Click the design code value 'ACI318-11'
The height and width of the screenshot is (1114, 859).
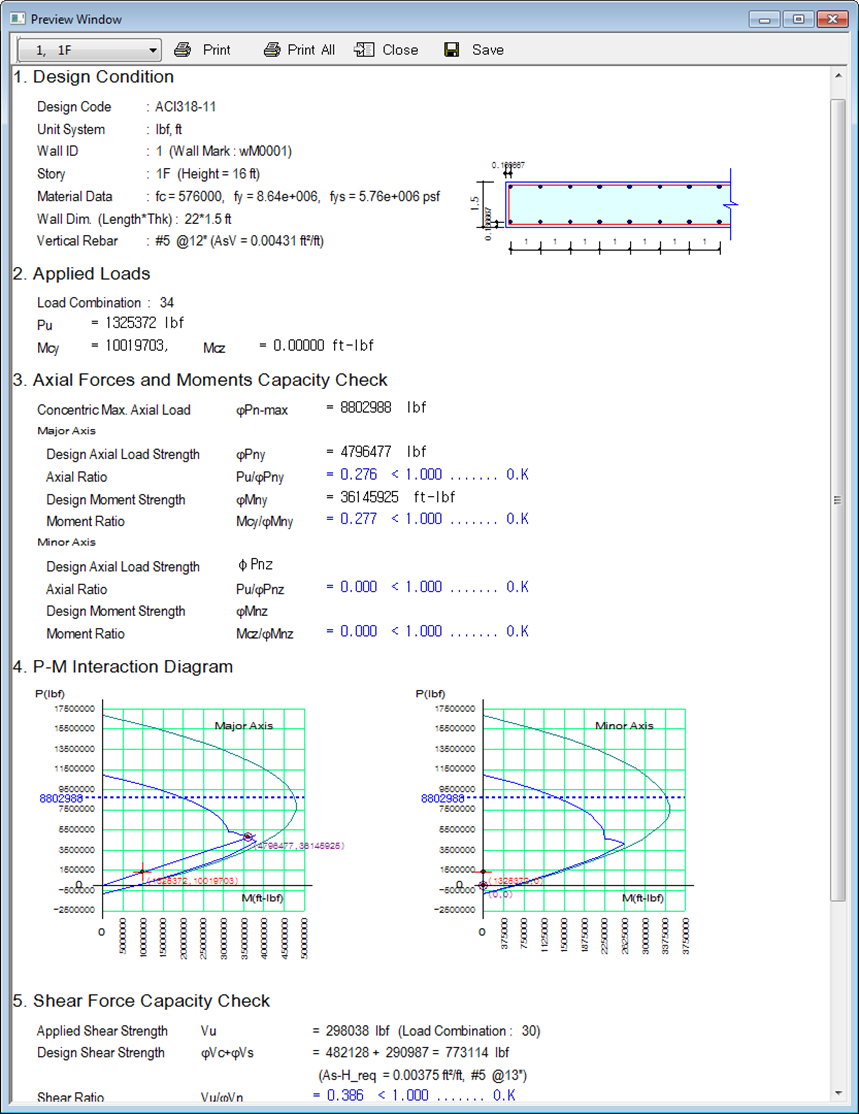pyautogui.click(x=185, y=107)
